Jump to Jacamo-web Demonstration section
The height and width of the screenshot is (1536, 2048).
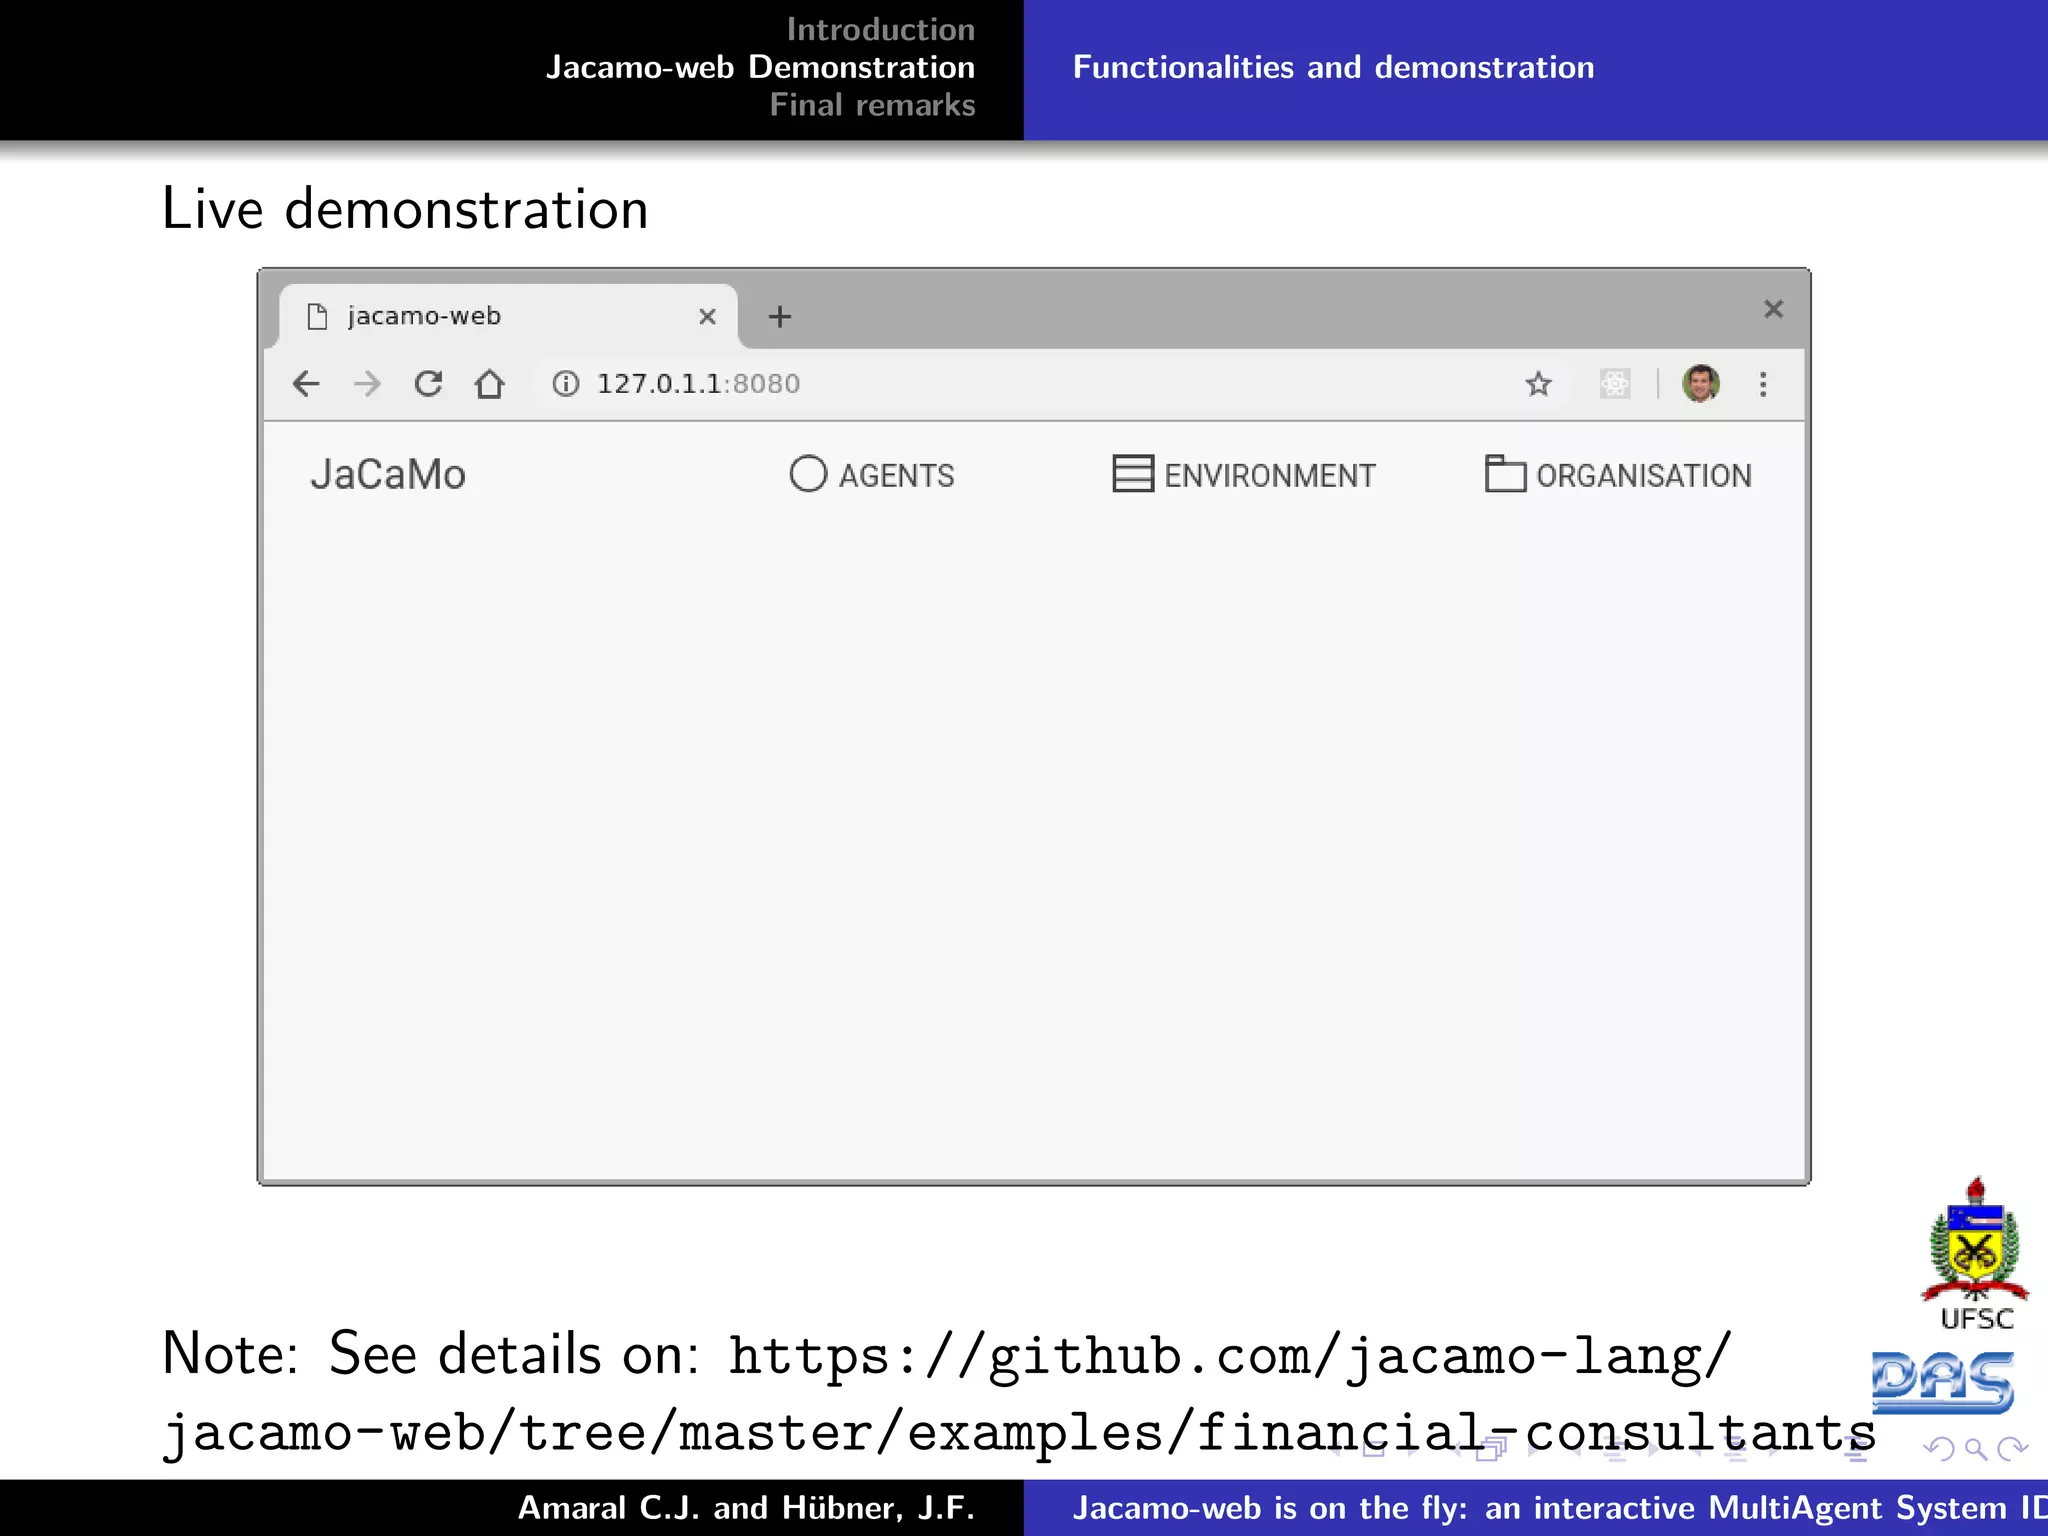760,67
